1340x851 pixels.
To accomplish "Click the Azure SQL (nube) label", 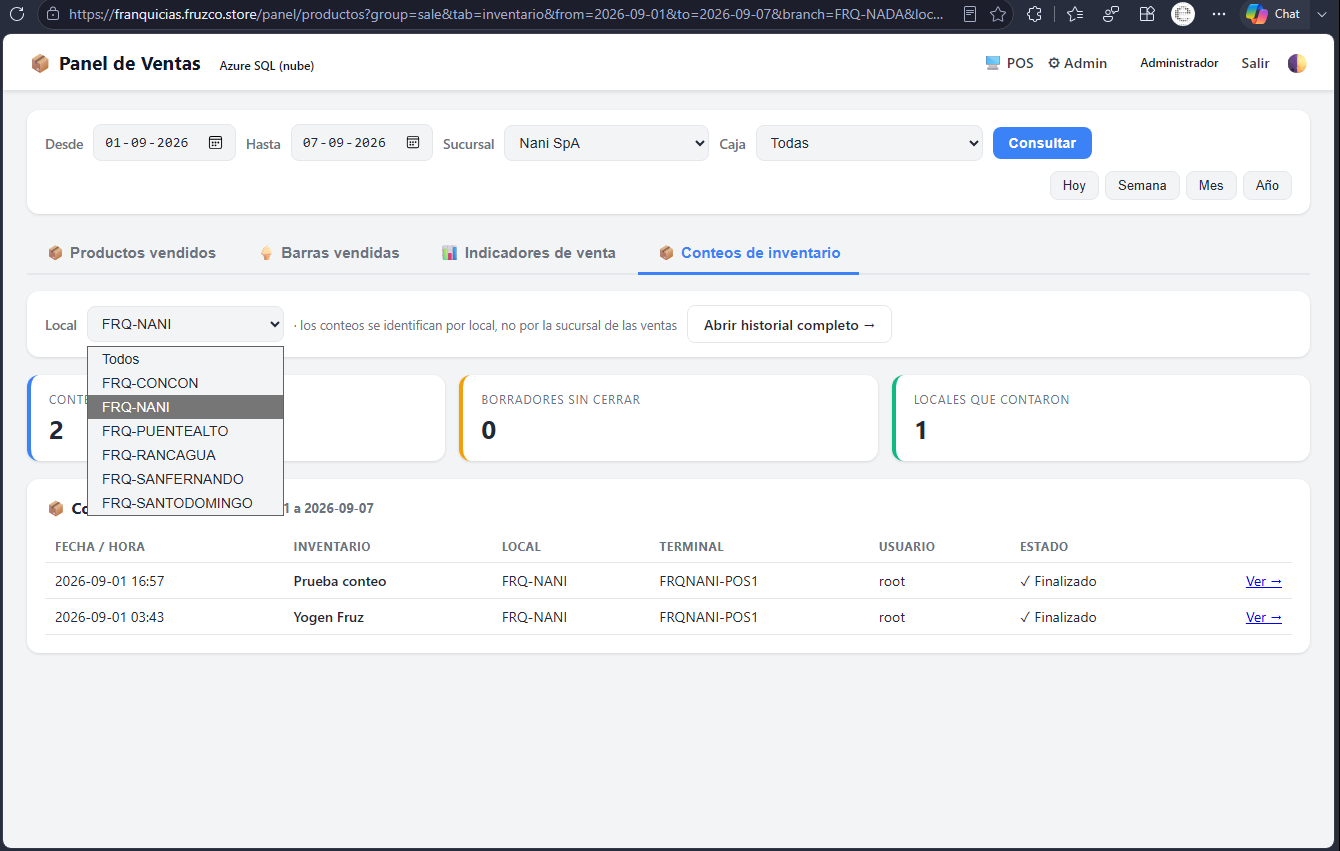I will [267, 65].
